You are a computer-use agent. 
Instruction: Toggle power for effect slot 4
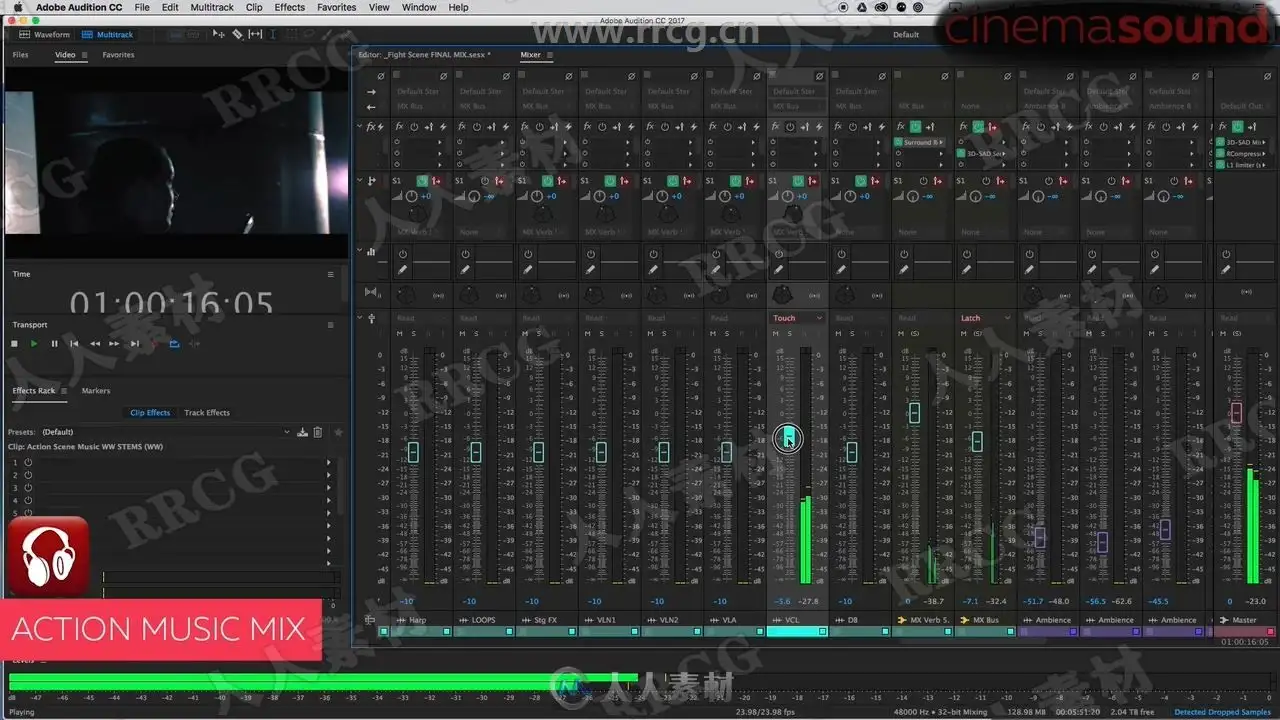click(x=28, y=500)
